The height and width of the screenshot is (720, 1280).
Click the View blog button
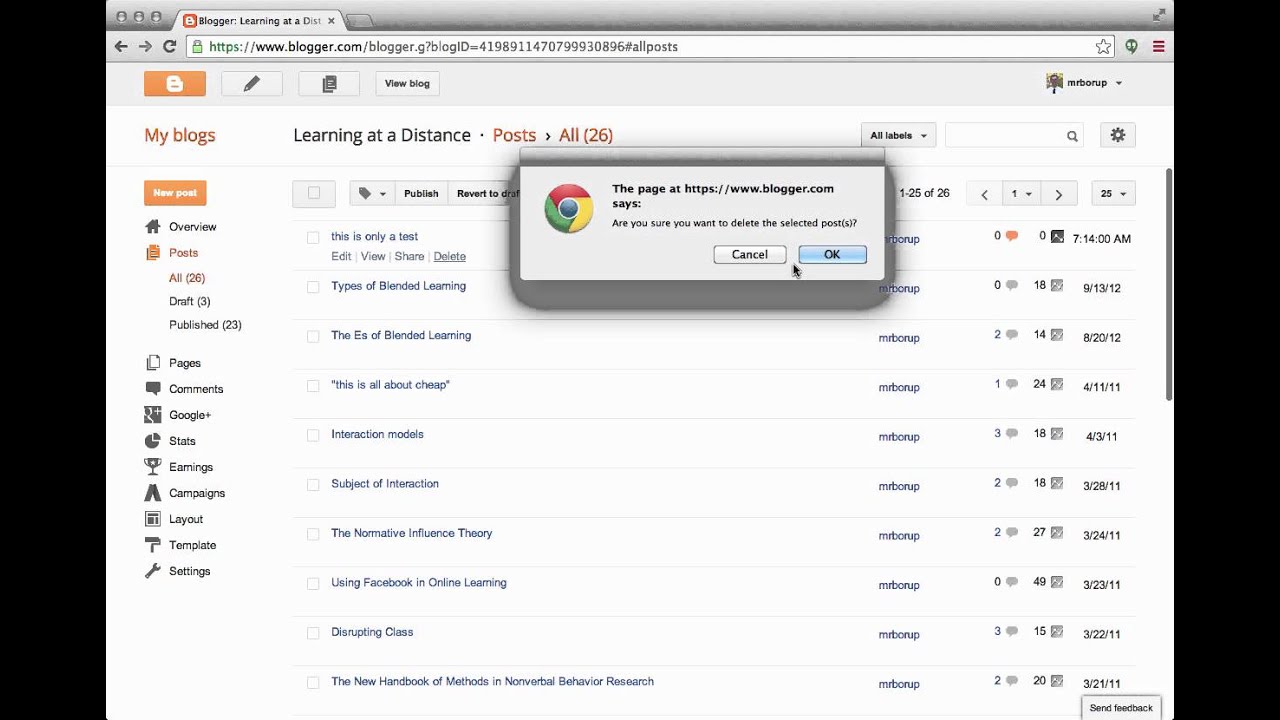[x=407, y=84]
